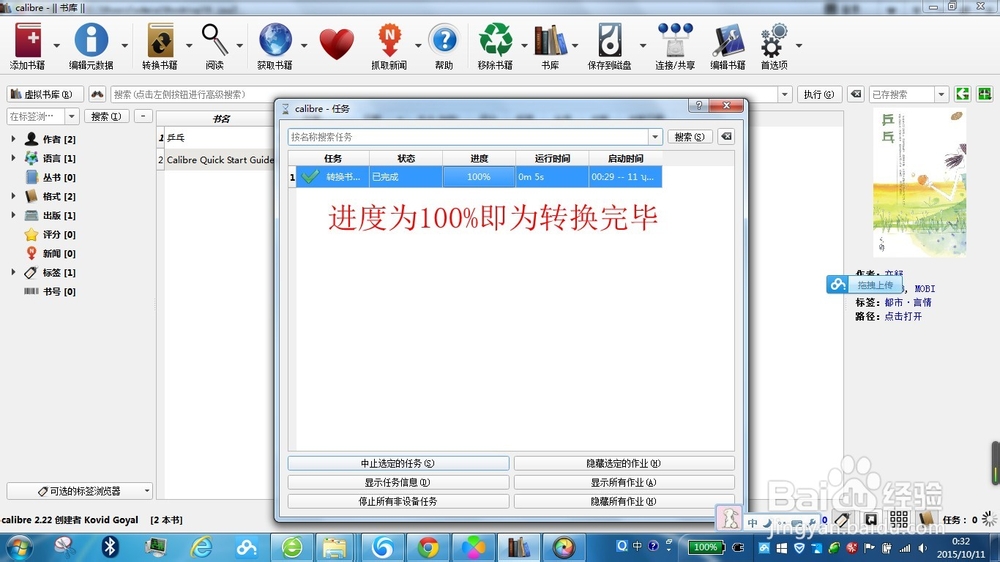1000x562 pixels.
Task: Click the Add books (添加书籍) icon
Action: tap(28, 41)
